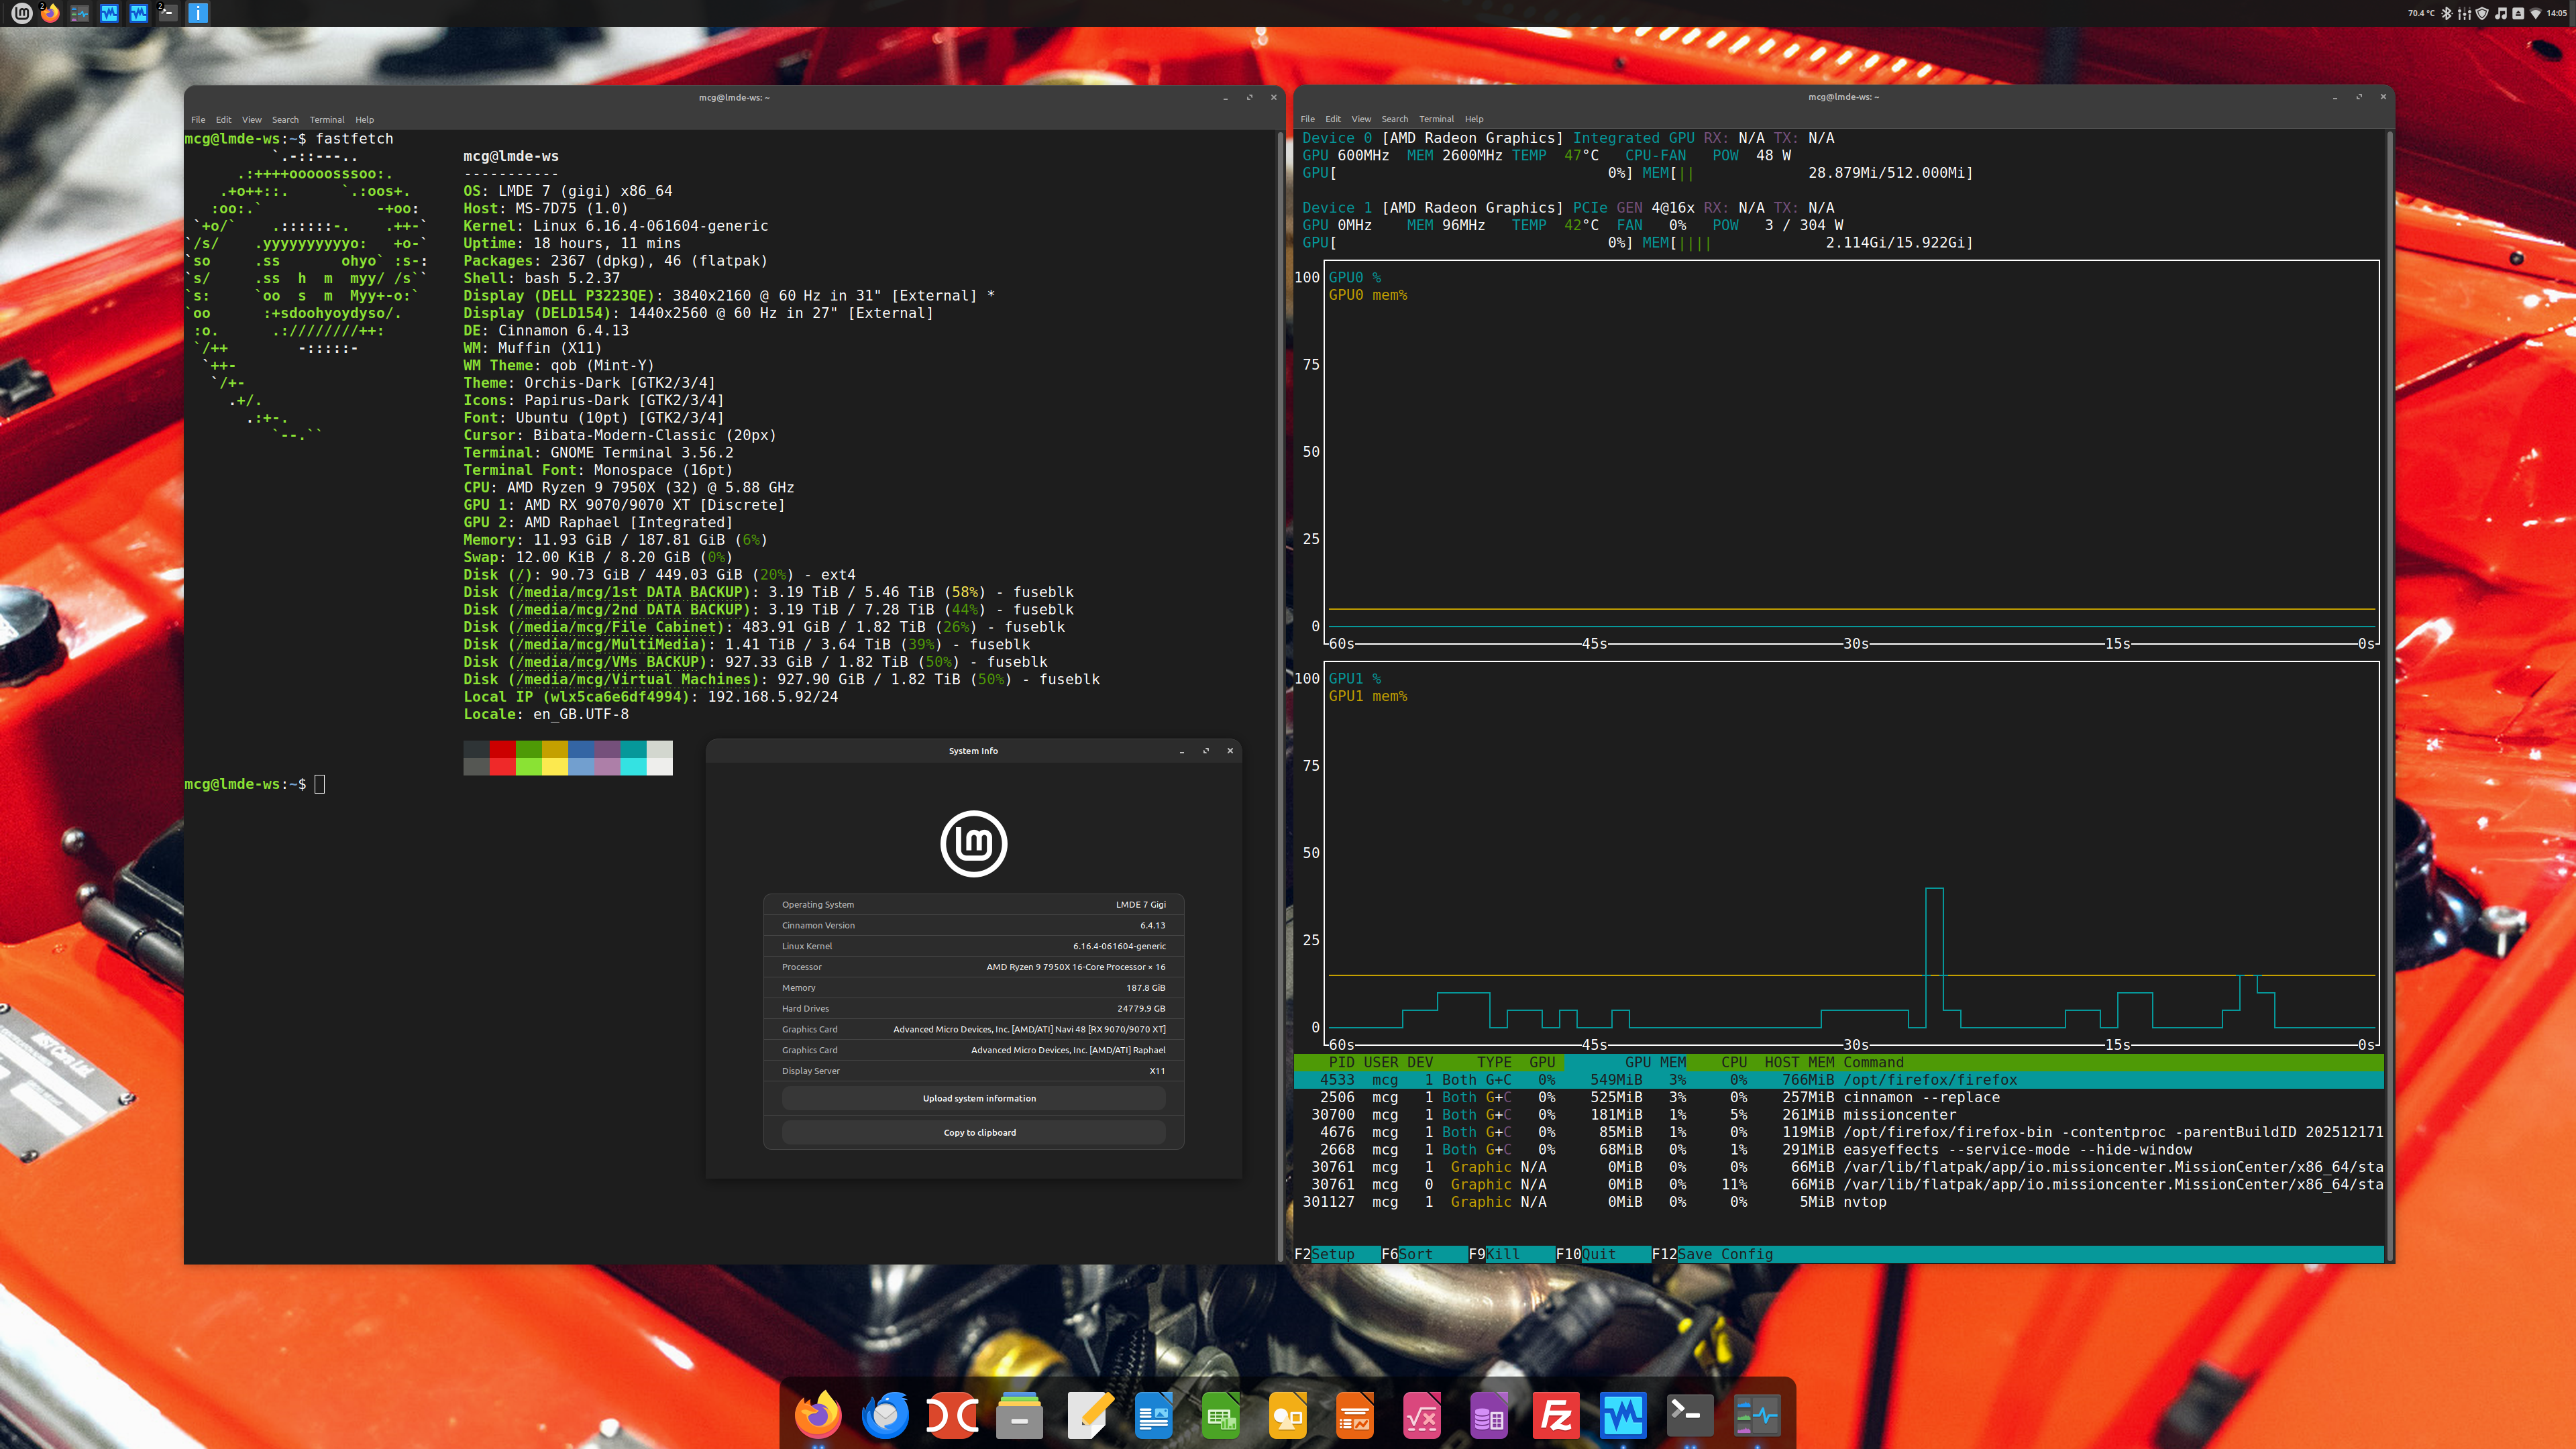Open View menu in left terminal

click(251, 119)
